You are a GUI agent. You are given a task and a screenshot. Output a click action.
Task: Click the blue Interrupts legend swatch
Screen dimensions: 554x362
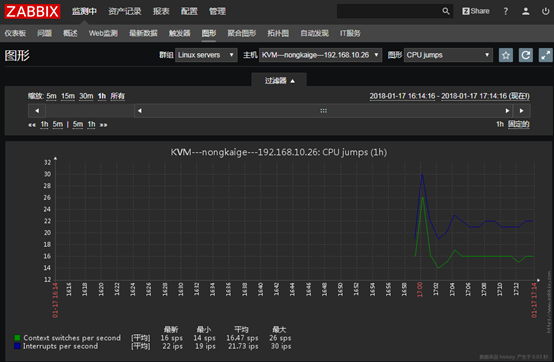click(x=17, y=346)
